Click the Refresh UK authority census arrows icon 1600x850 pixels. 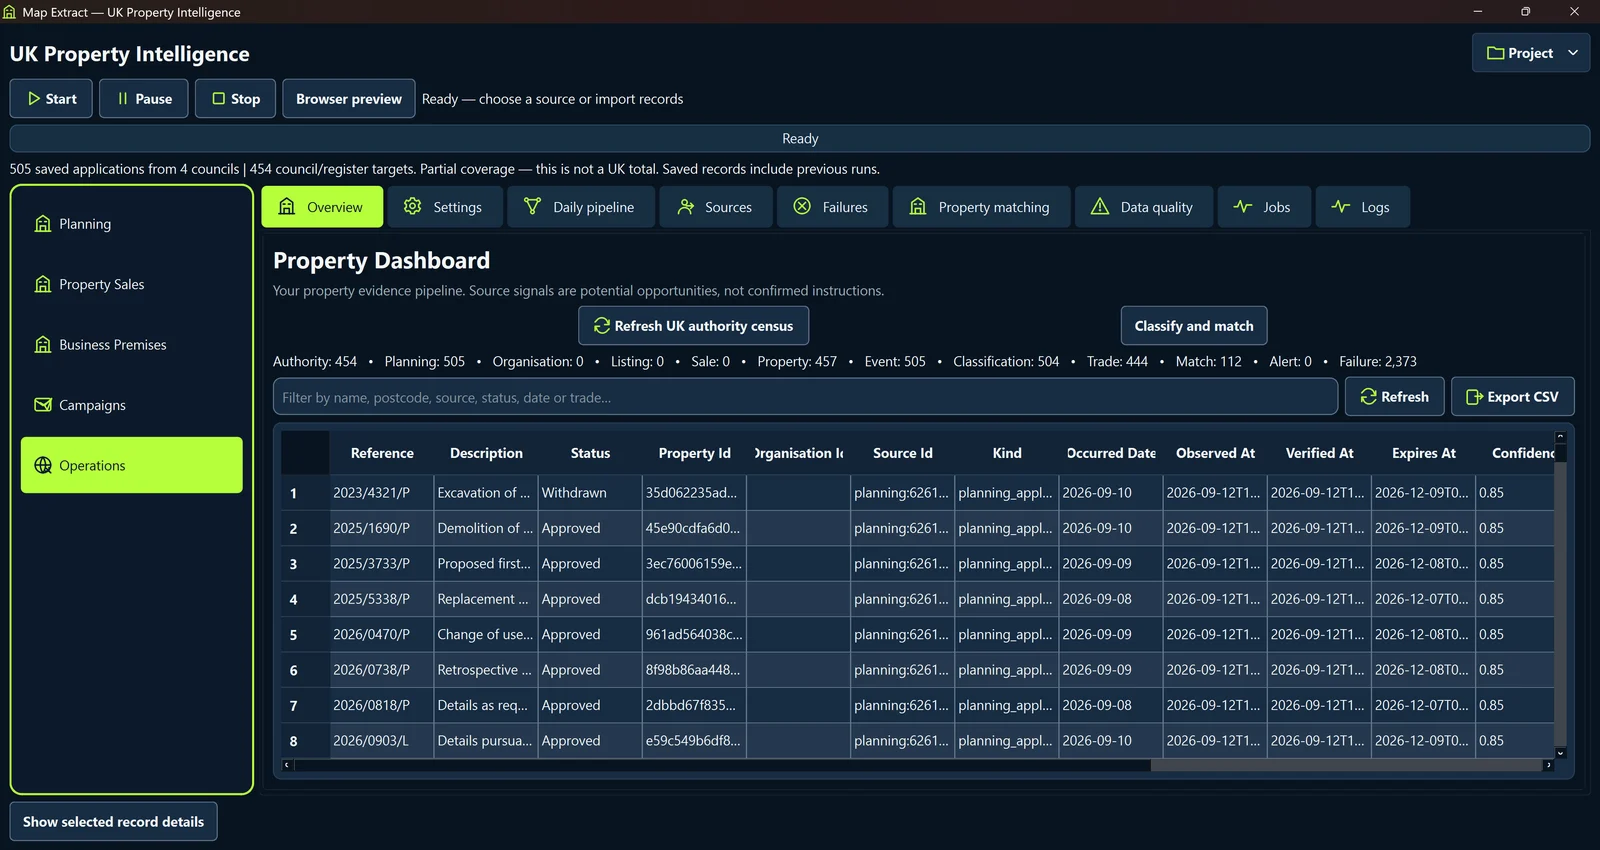602,326
